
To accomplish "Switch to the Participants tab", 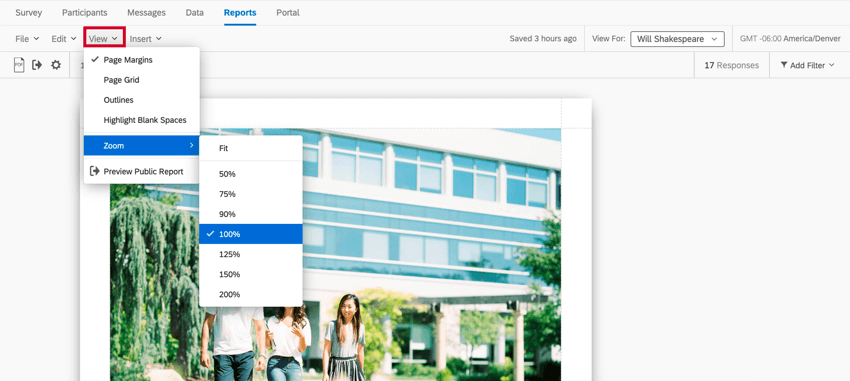I will coord(85,12).
